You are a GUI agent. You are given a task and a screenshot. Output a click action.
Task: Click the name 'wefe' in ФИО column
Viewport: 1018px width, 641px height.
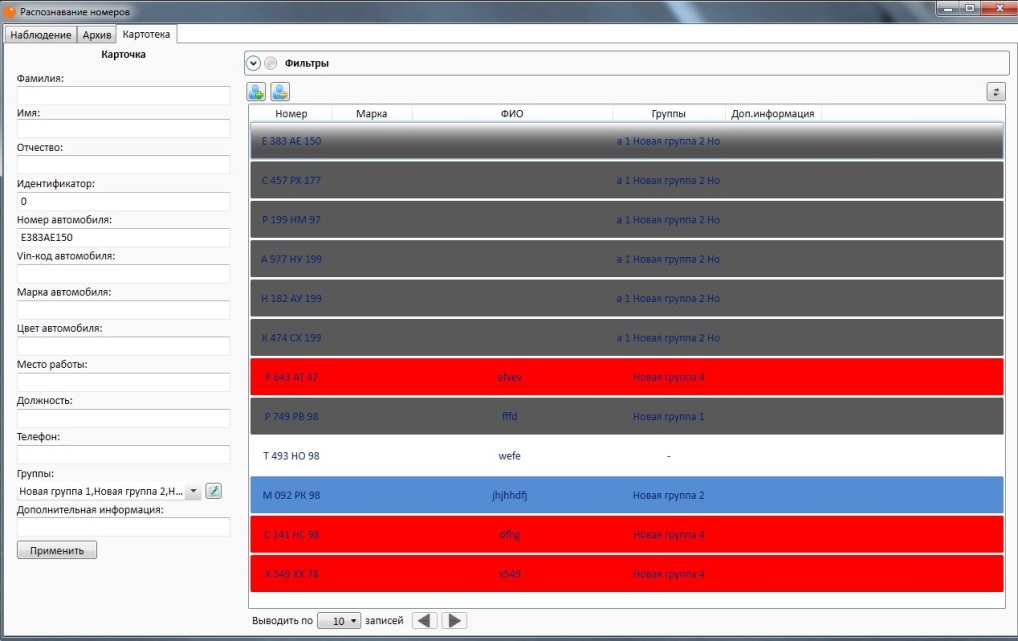tap(510, 456)
